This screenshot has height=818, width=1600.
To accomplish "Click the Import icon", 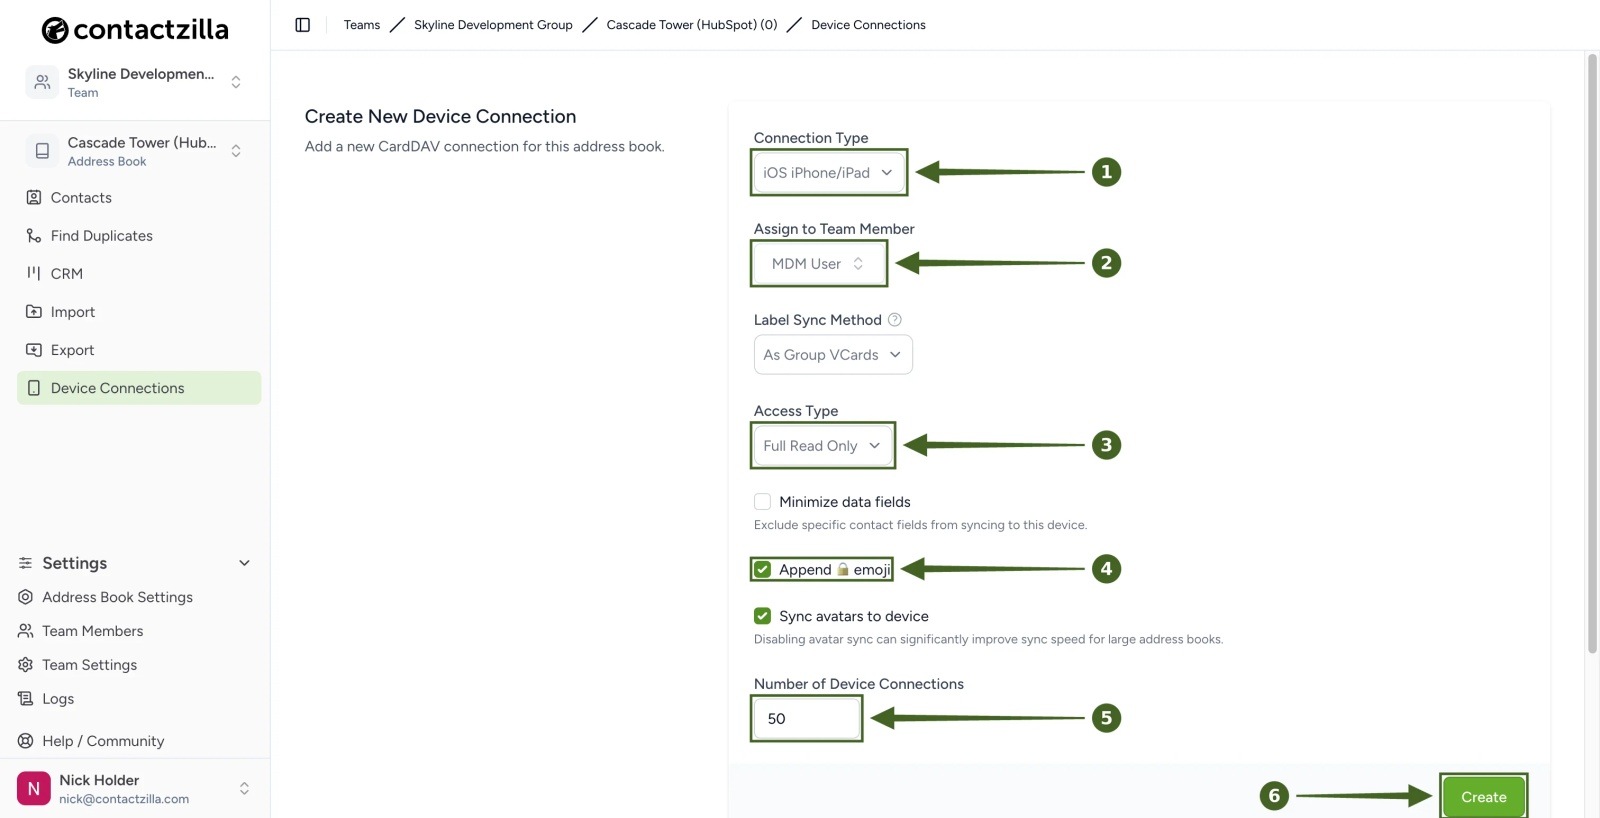I will tap(34, 312).
